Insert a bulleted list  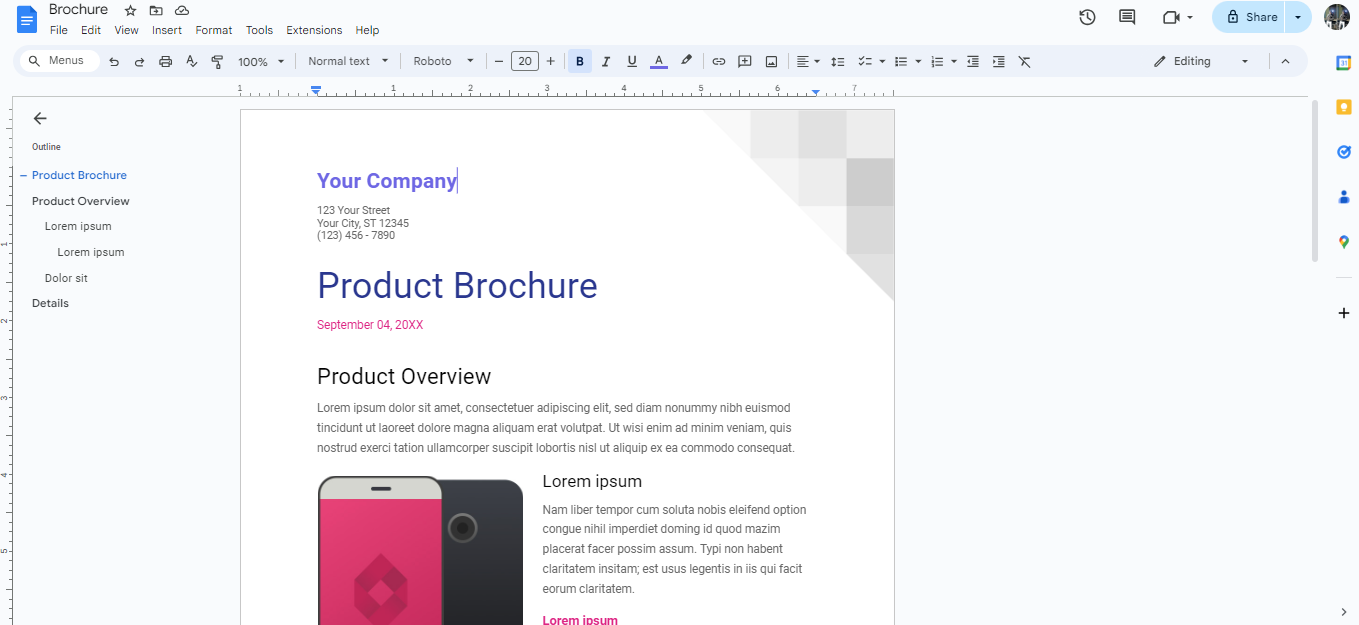pyautogui.click(x=901, y=61)
